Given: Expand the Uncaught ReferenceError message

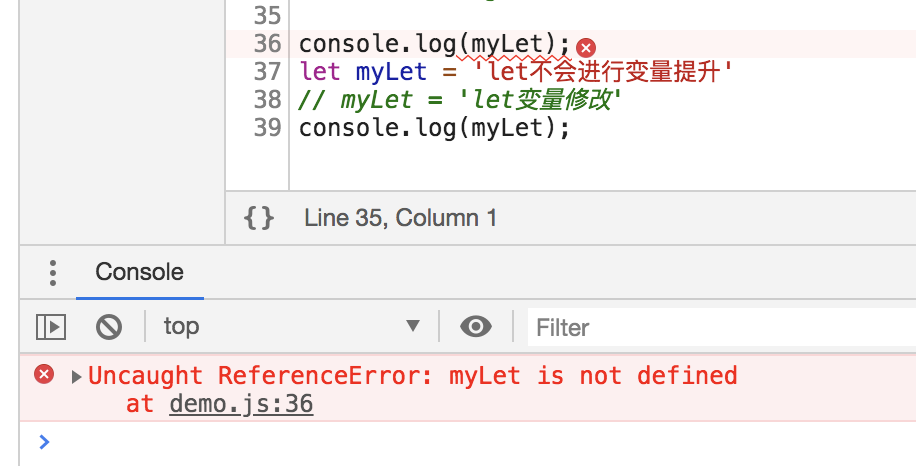Looking at the screenshot, I should coord(77,377).
